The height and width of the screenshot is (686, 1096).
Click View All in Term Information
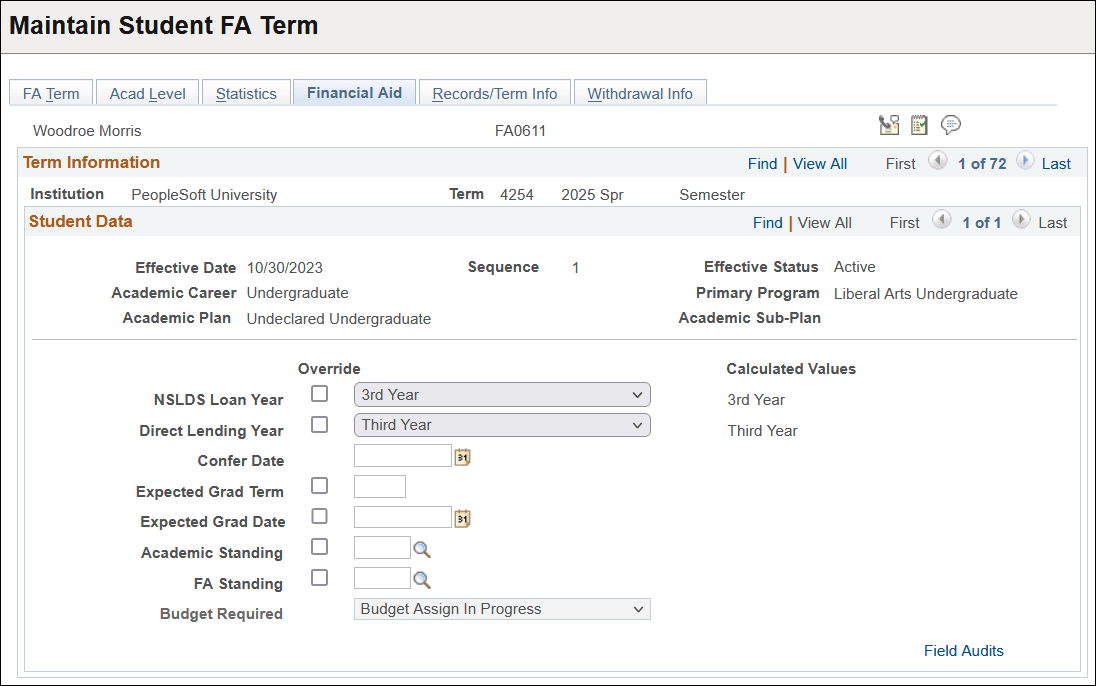(820, 164)
